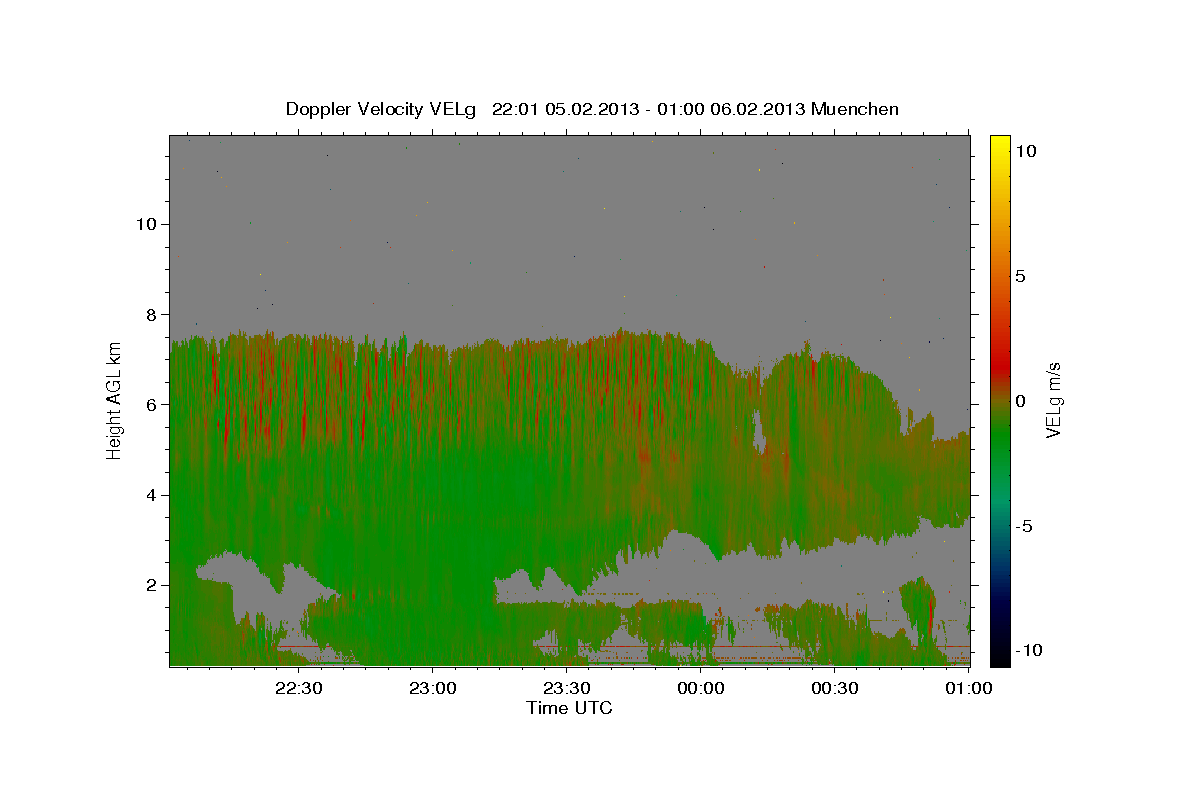Click the 23:30 time tick label

click(x=566, y=688)
